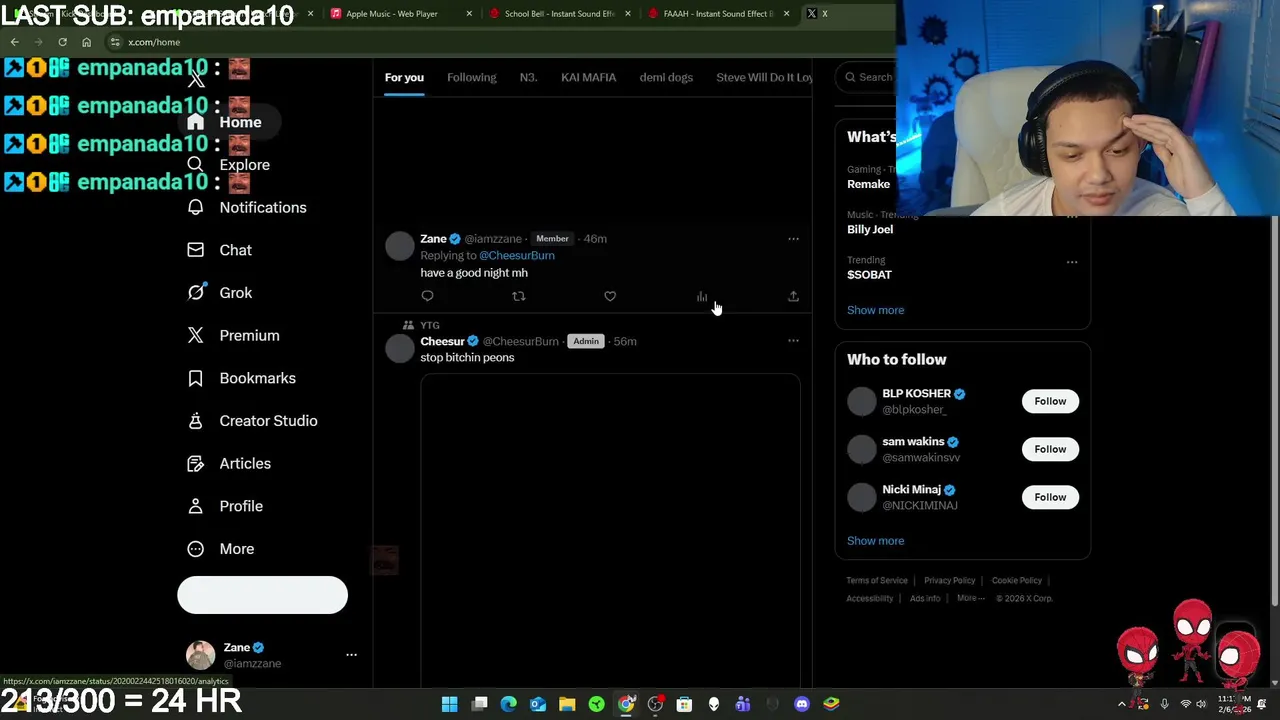Expand the More menu in sidebar
The width and height of the screenshot is (1280, 720).
coord(221,549)
